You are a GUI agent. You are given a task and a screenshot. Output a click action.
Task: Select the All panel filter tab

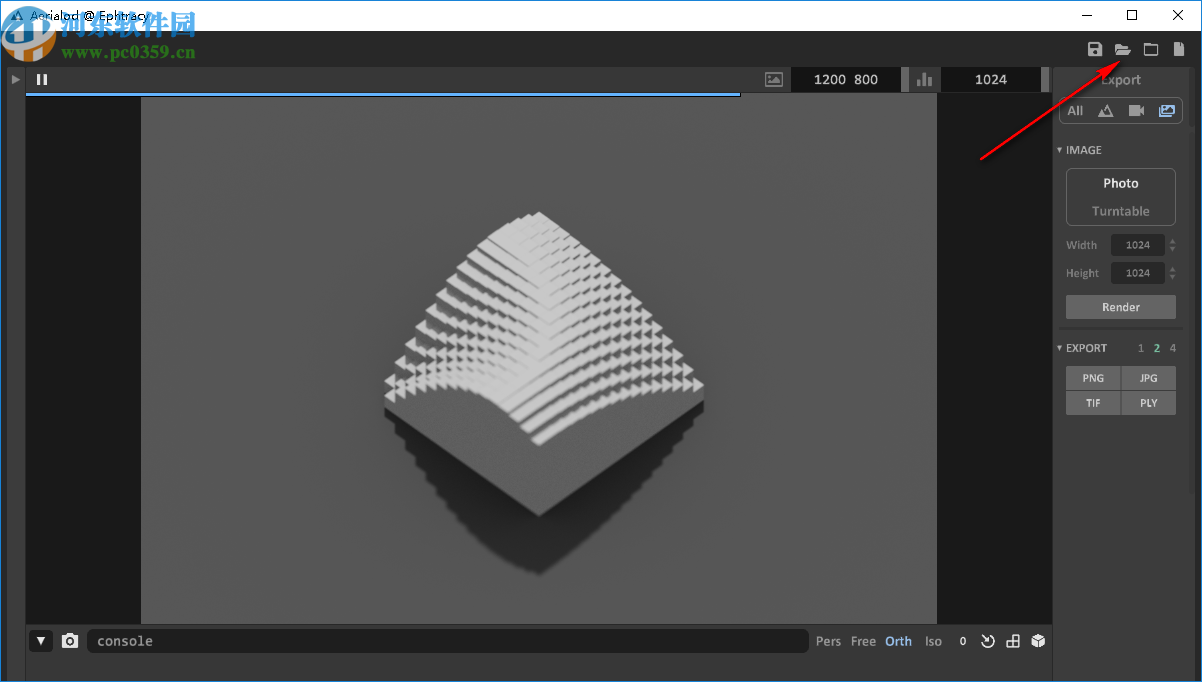[x=1075, y=111]
